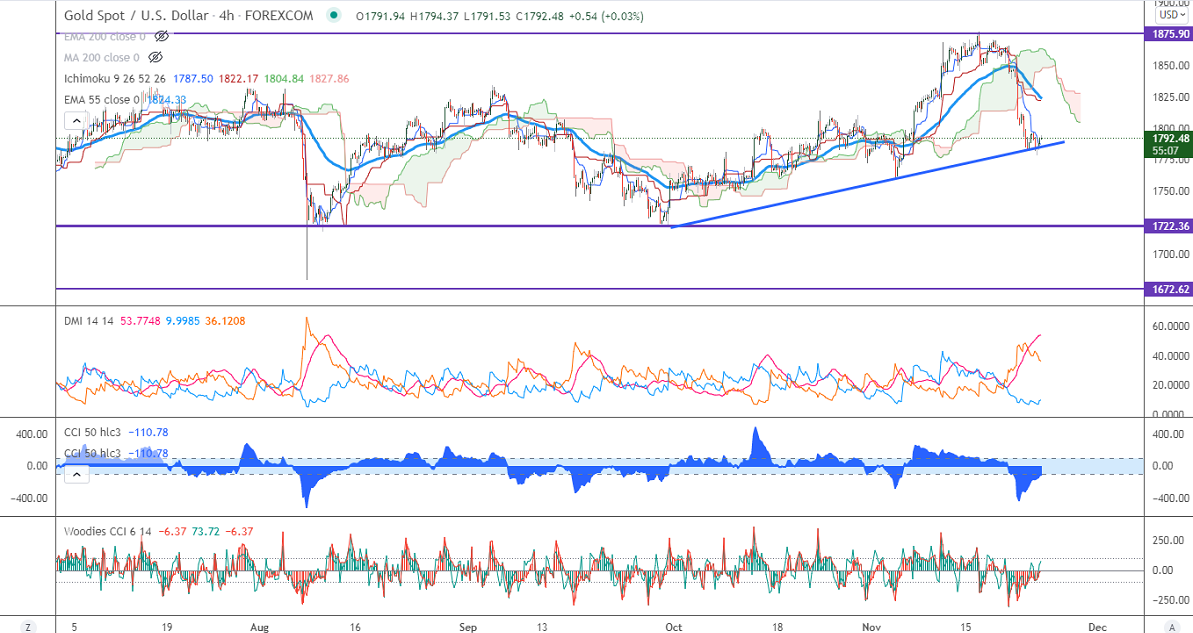This screenshot has width=1193, height=633.
Task: Click the Ichimoku value 1822.17
Action: click(x=238, y=78)
